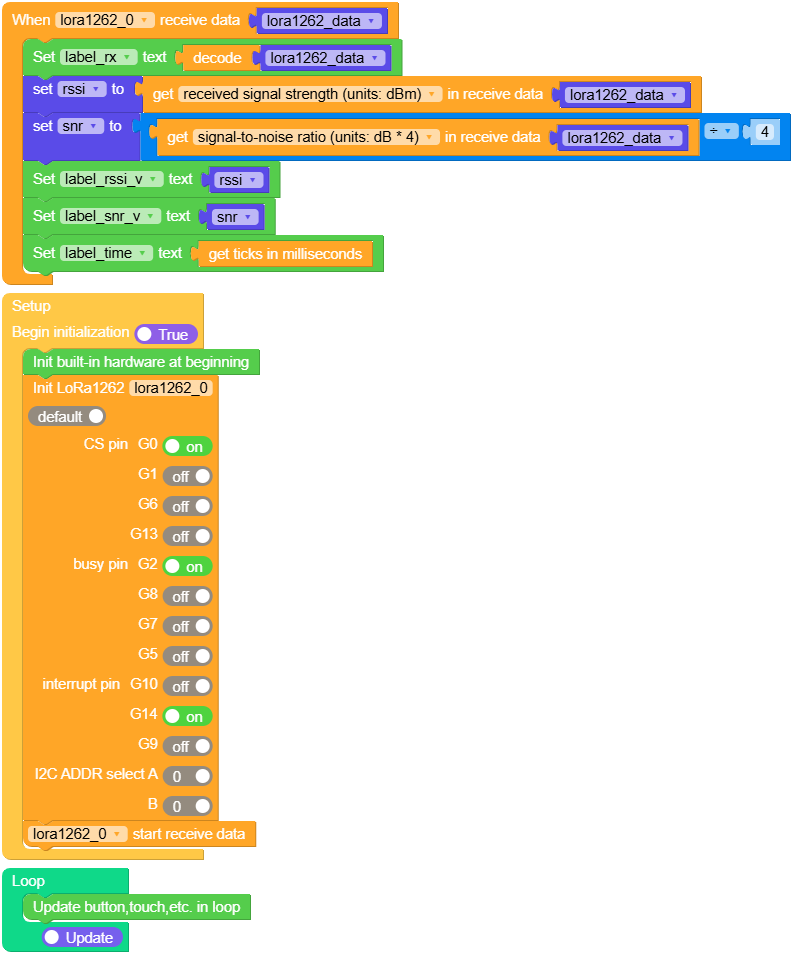Open received signal strength dropdown

coord(310,94)
